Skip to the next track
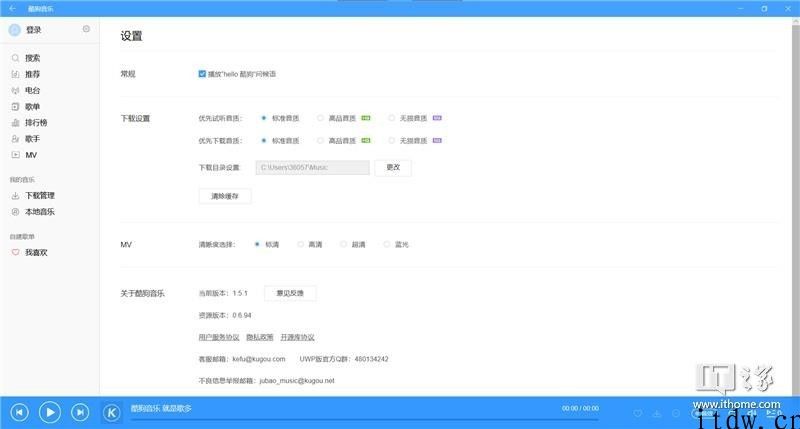This screenshot has width=800, height=429. click(80, 412)
